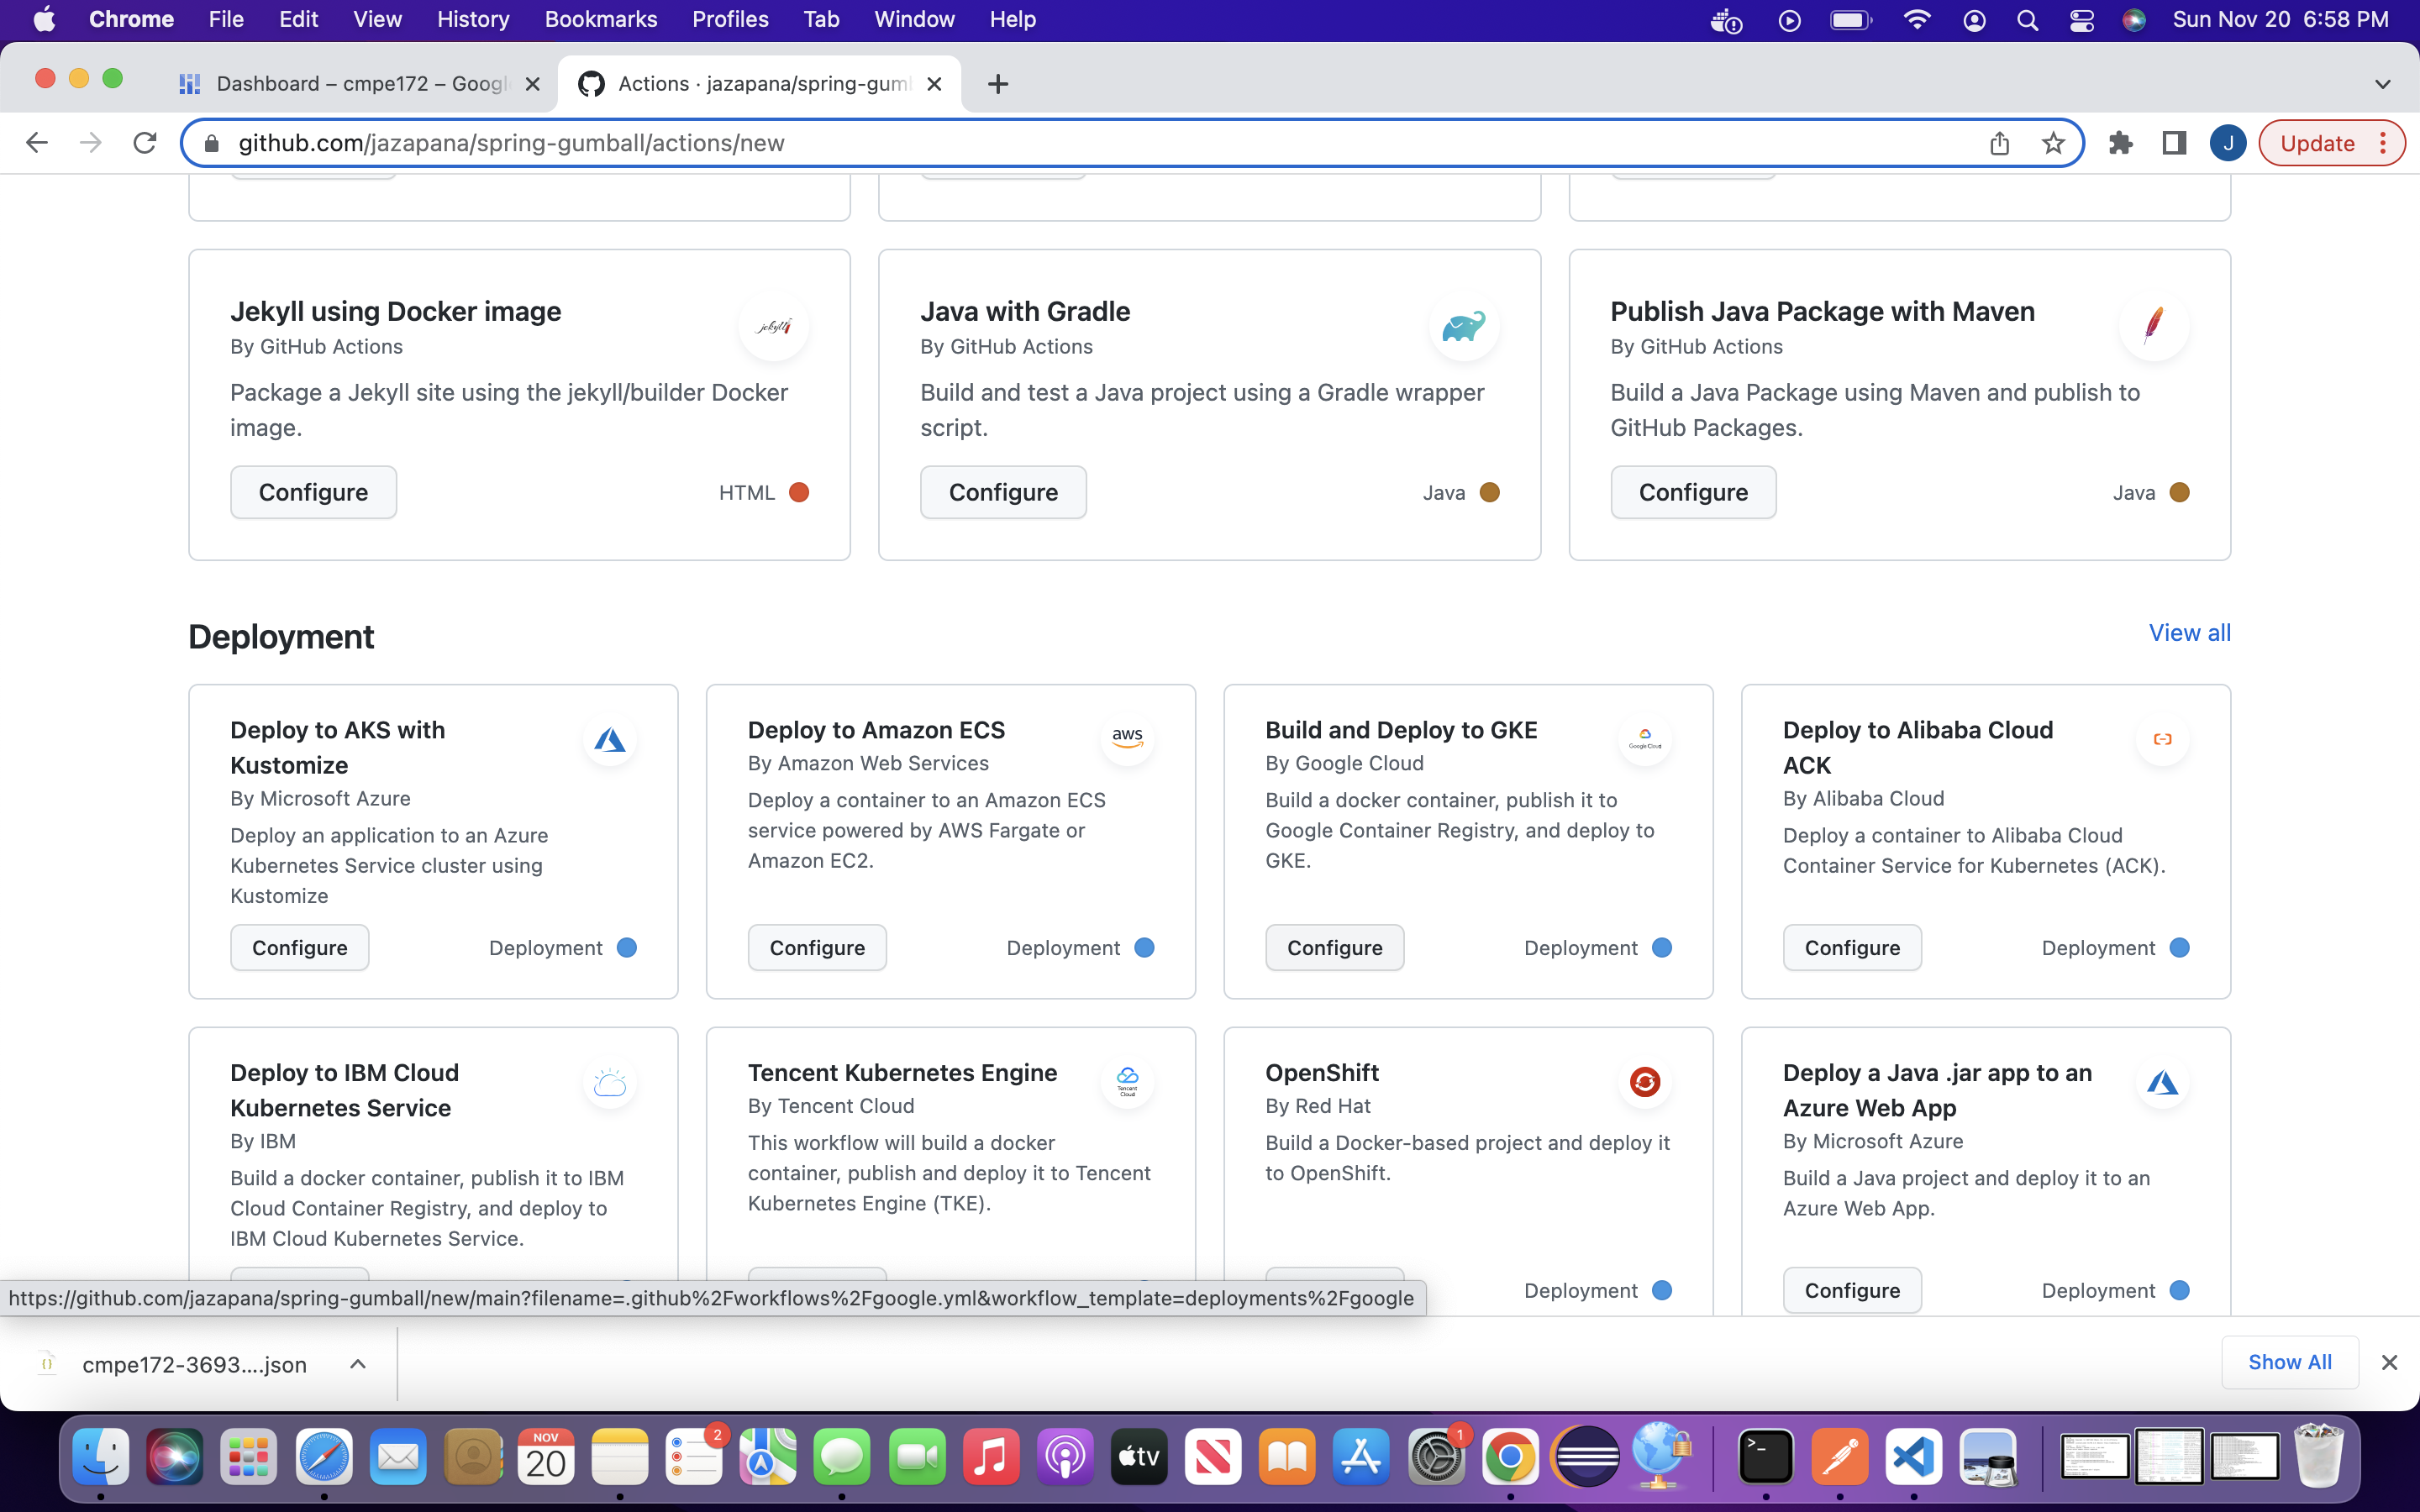
Task: Reload the current page
Action: [145, 143]
